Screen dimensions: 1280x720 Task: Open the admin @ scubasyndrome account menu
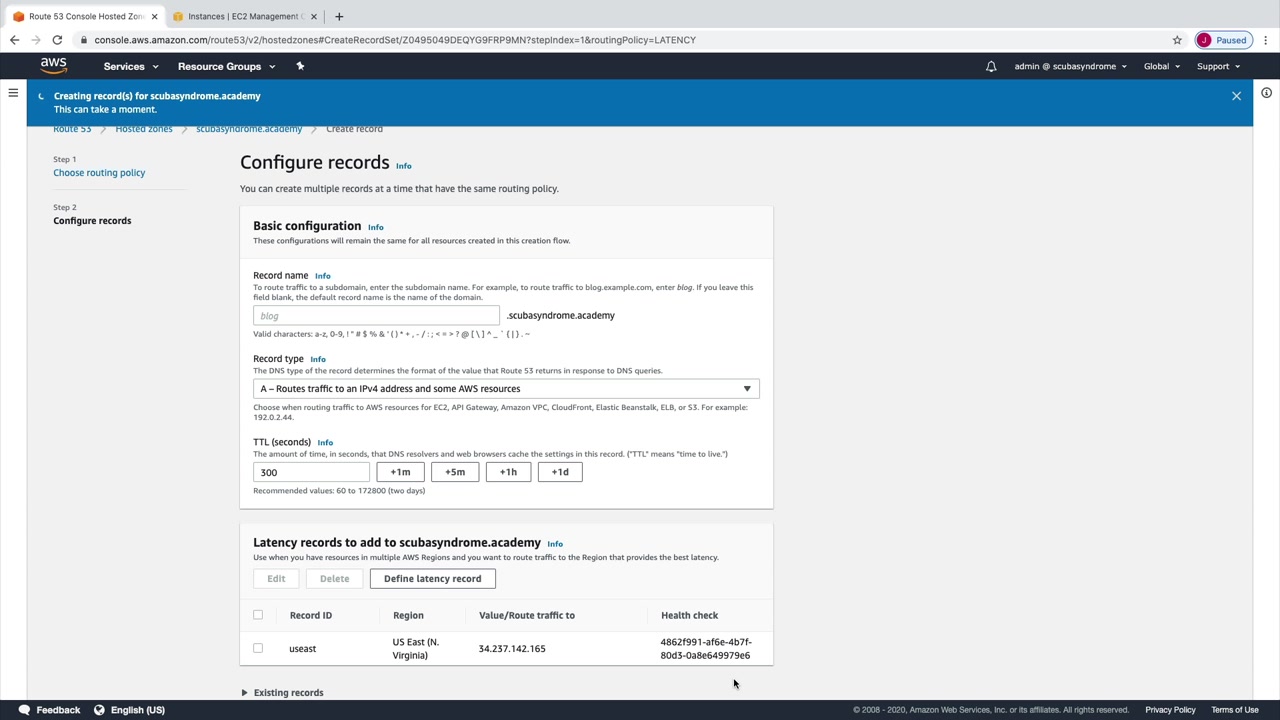click(1070, 66)
